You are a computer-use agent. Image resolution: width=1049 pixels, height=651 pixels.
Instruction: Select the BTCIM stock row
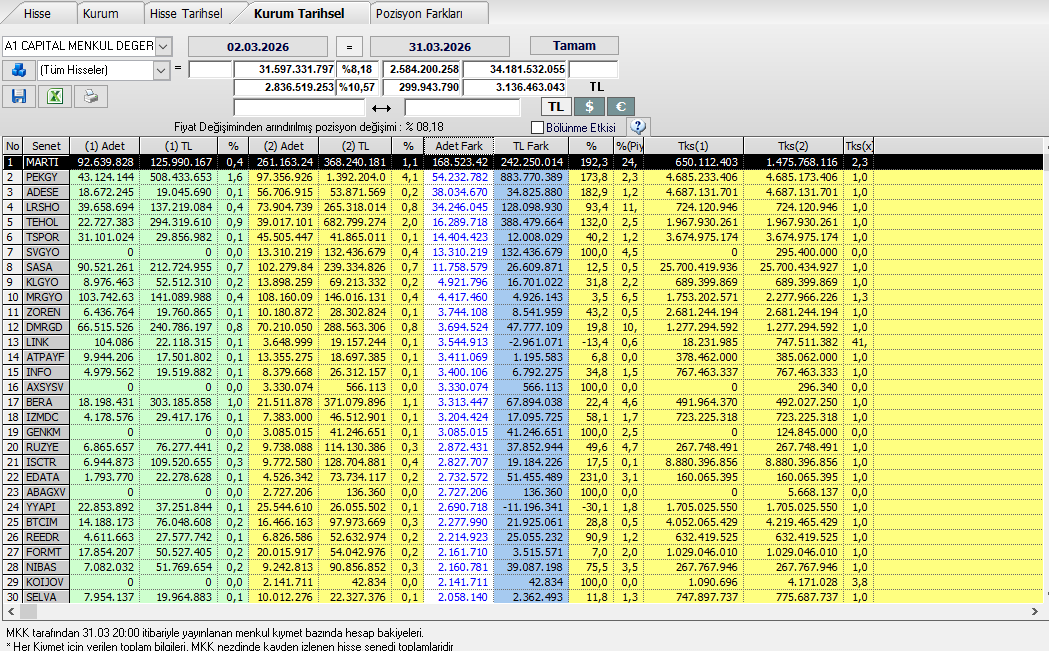tap(522, 522)
